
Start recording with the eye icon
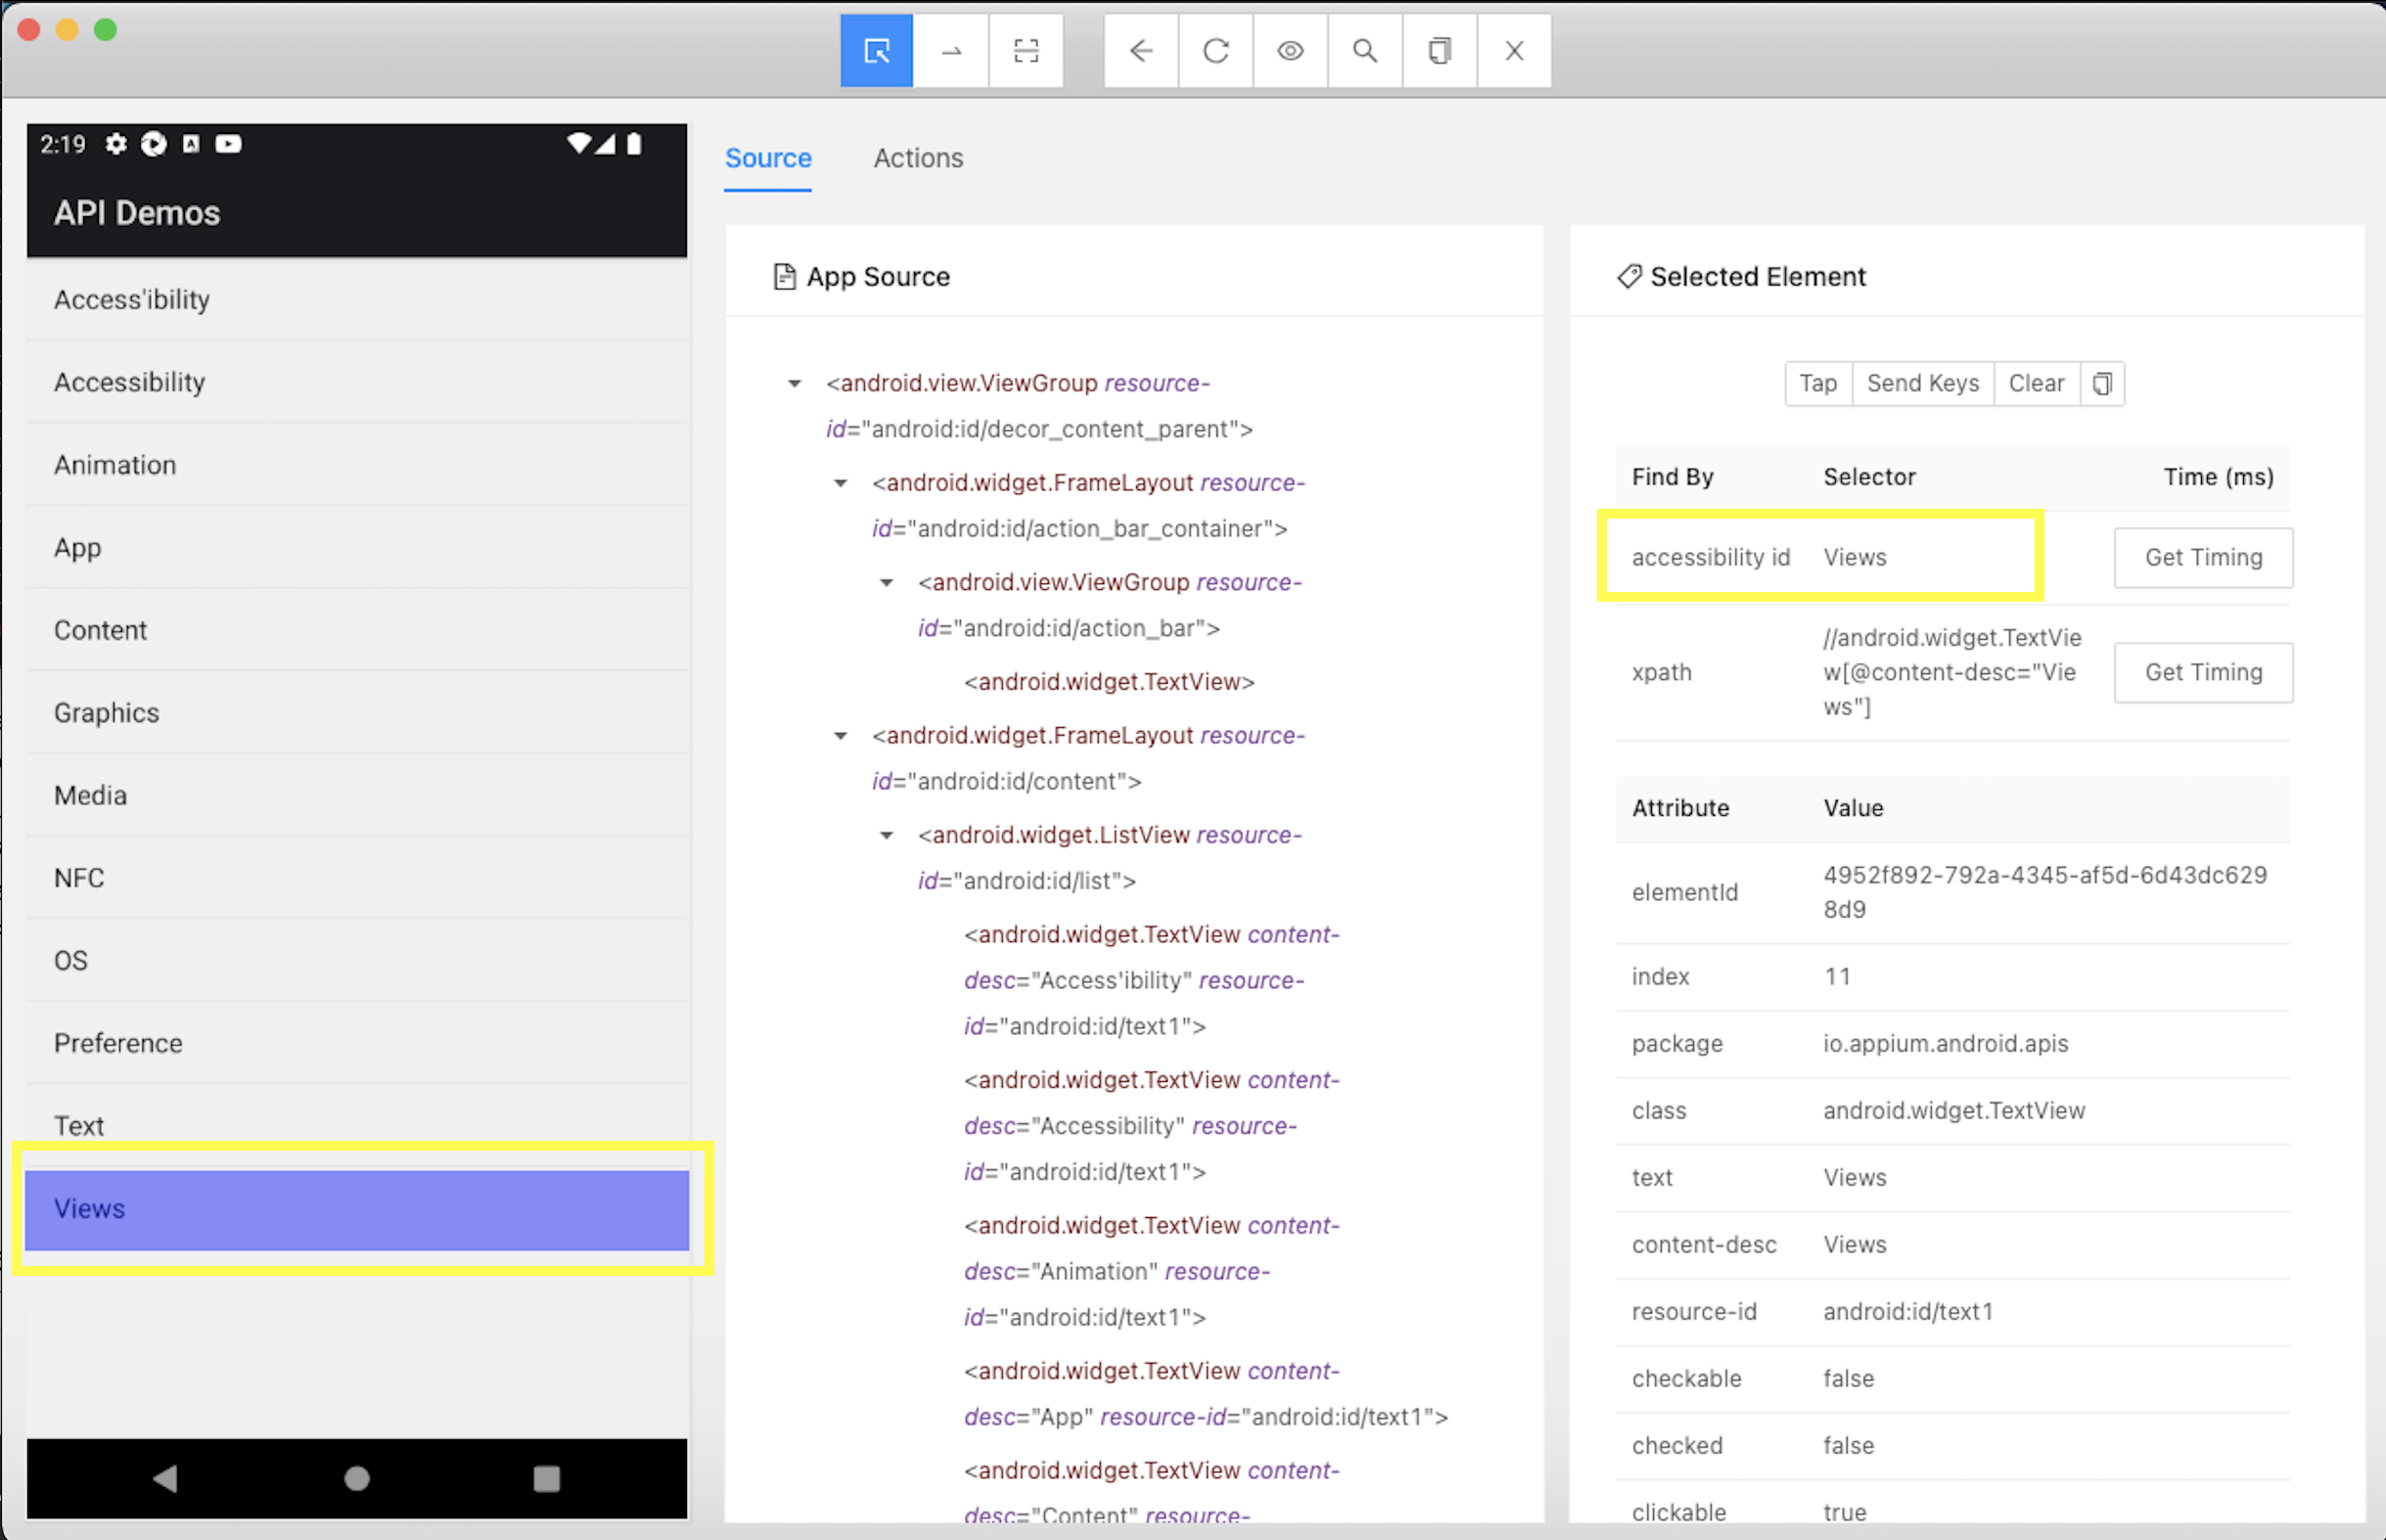tap(1290, 51)
